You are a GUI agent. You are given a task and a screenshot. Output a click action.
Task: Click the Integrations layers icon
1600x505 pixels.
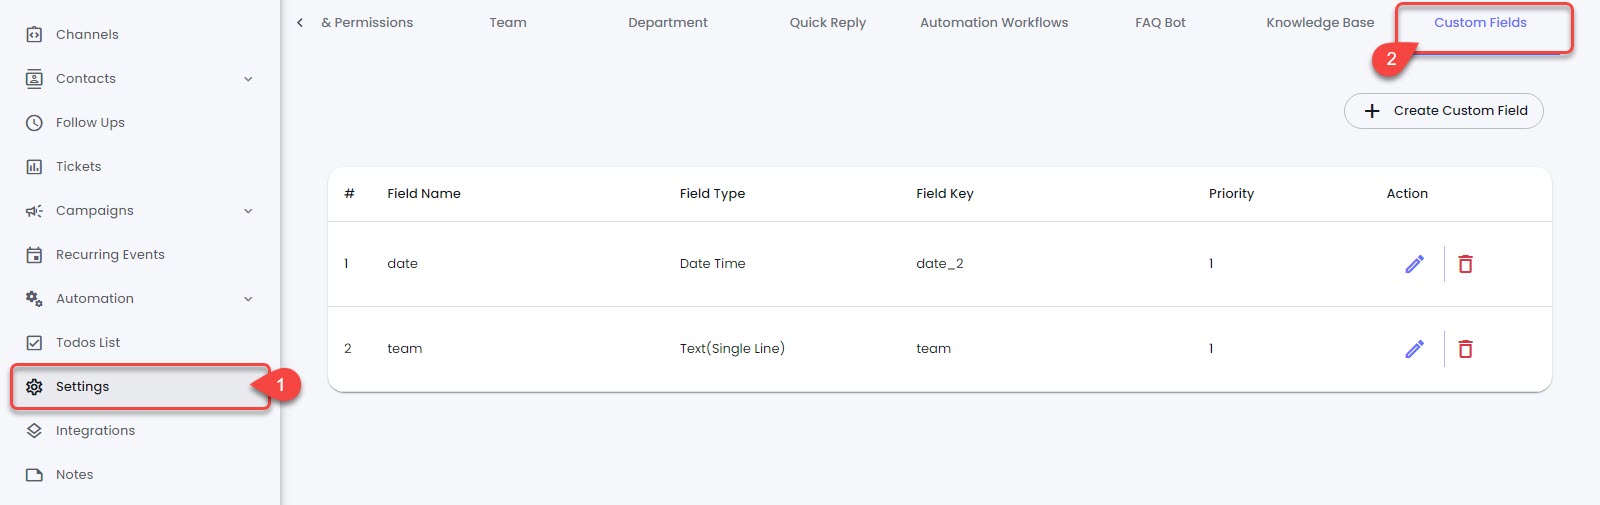tap(34, 431)
